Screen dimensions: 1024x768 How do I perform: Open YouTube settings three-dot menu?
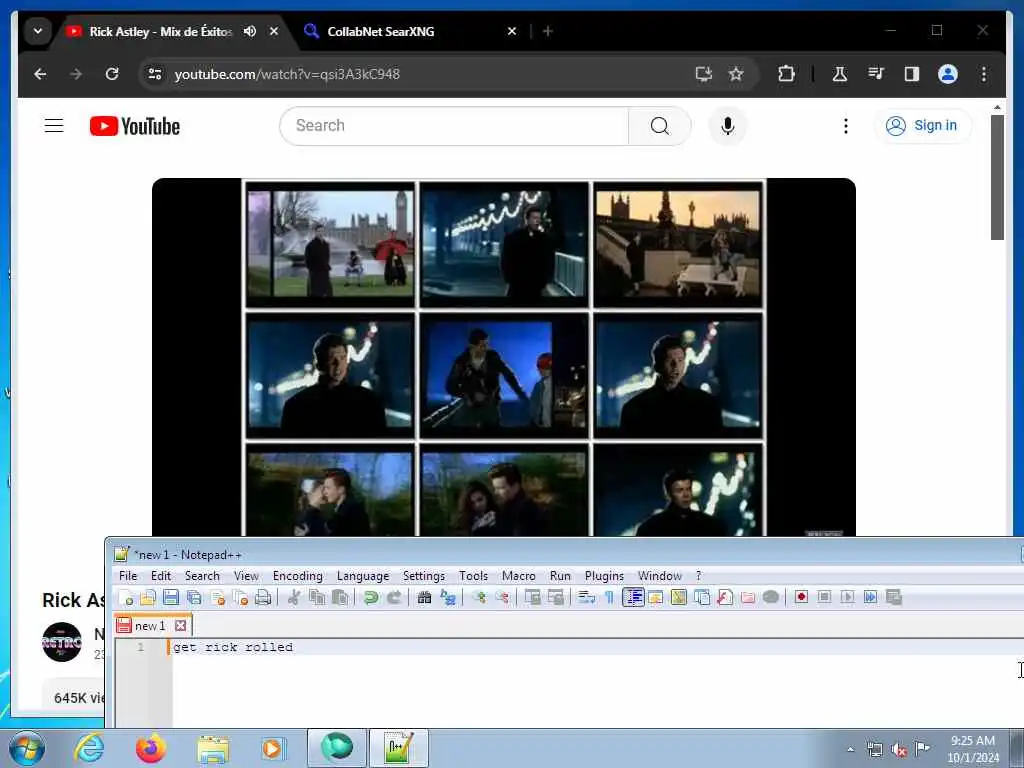[846, 125]
